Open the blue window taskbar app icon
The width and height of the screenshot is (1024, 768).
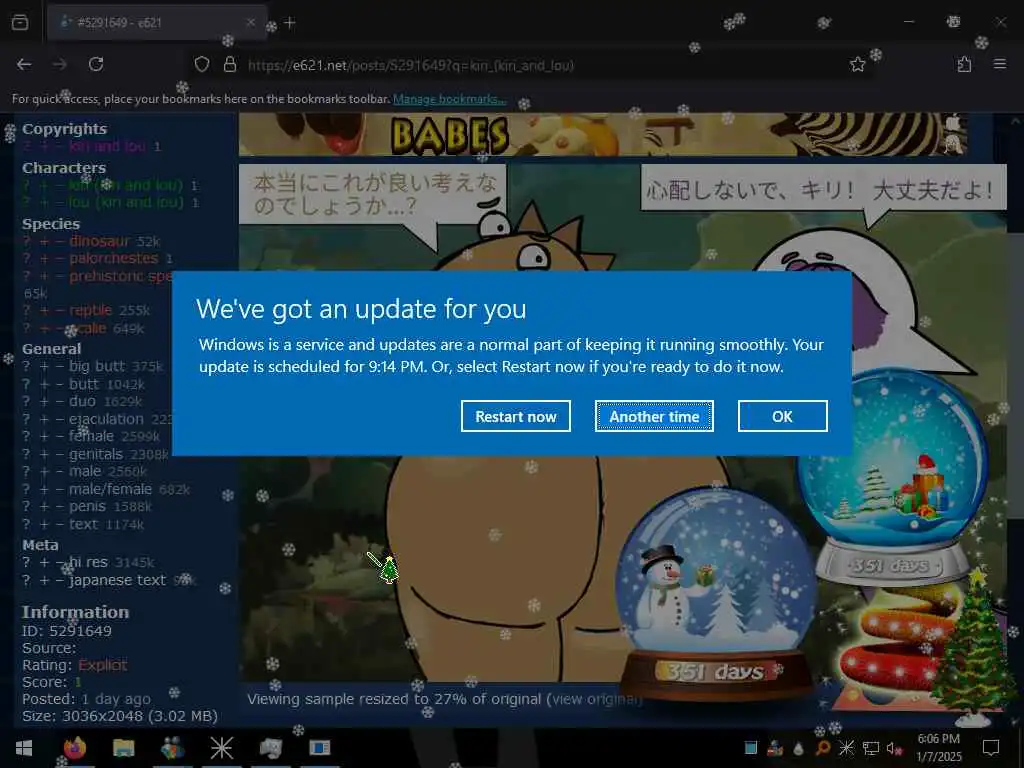[x=319, y=748]
